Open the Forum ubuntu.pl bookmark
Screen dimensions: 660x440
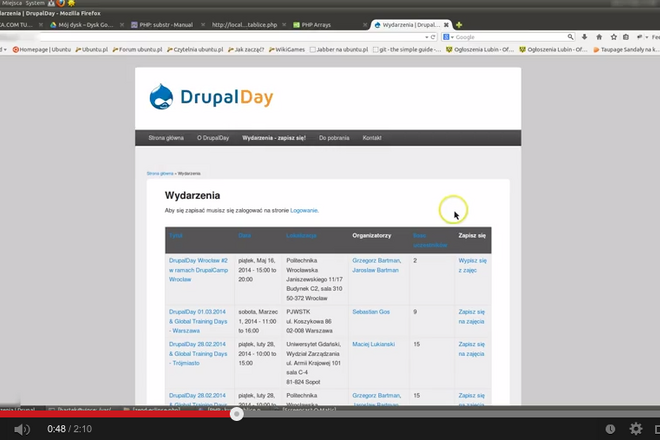(138, 49)
